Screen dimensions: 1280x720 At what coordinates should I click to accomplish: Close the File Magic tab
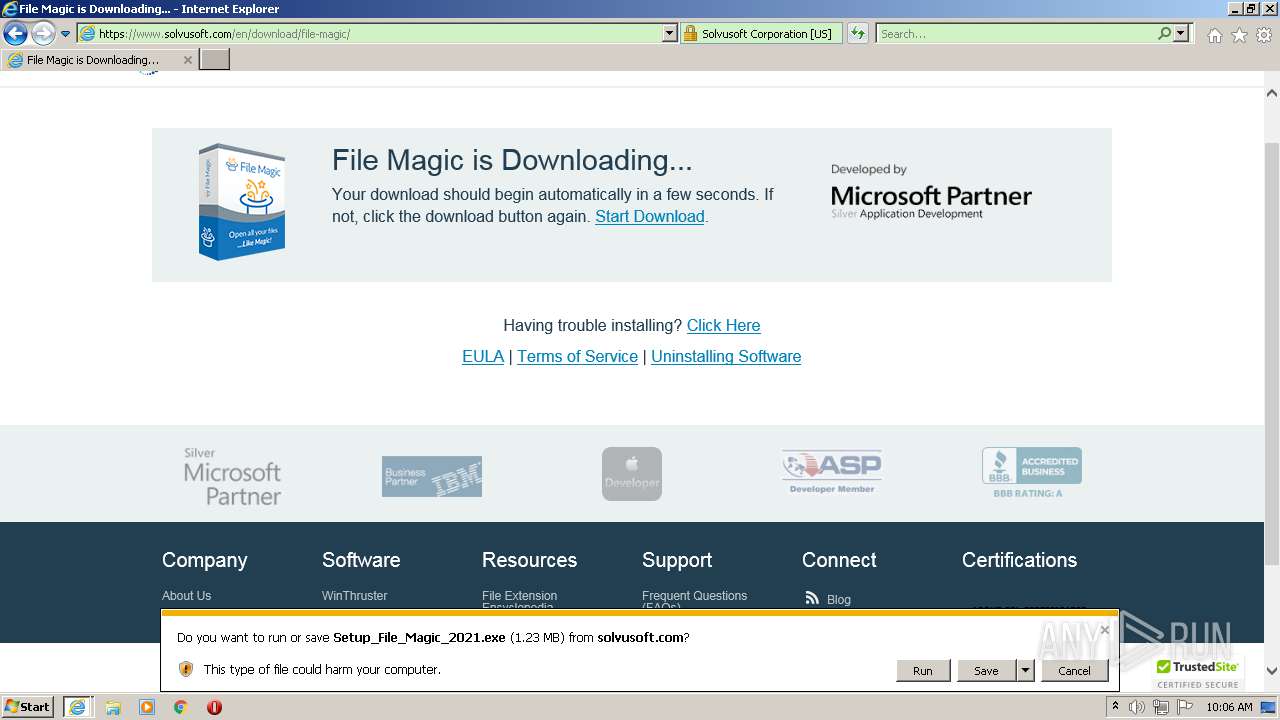tap(187, 60)
